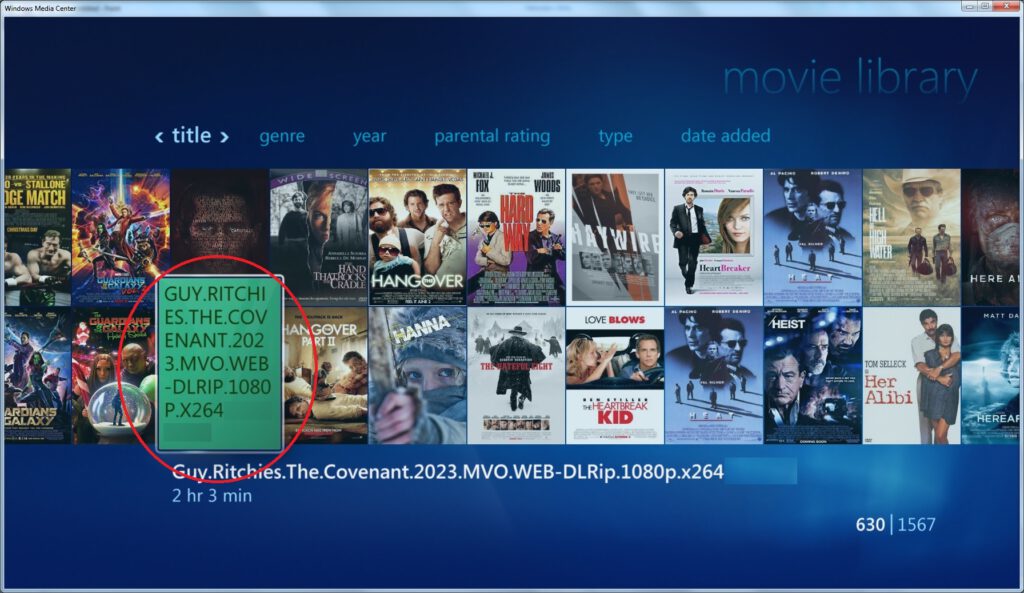The image size is (1024, 593).
Task: Open The Hand That Rocks the Cradle
Action: click(319, 237)
